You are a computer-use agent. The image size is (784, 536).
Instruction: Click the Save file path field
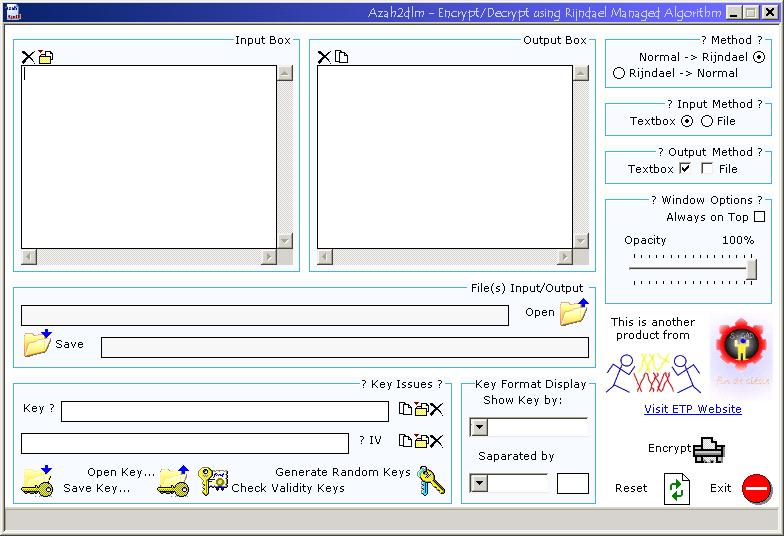pos(345,348)
